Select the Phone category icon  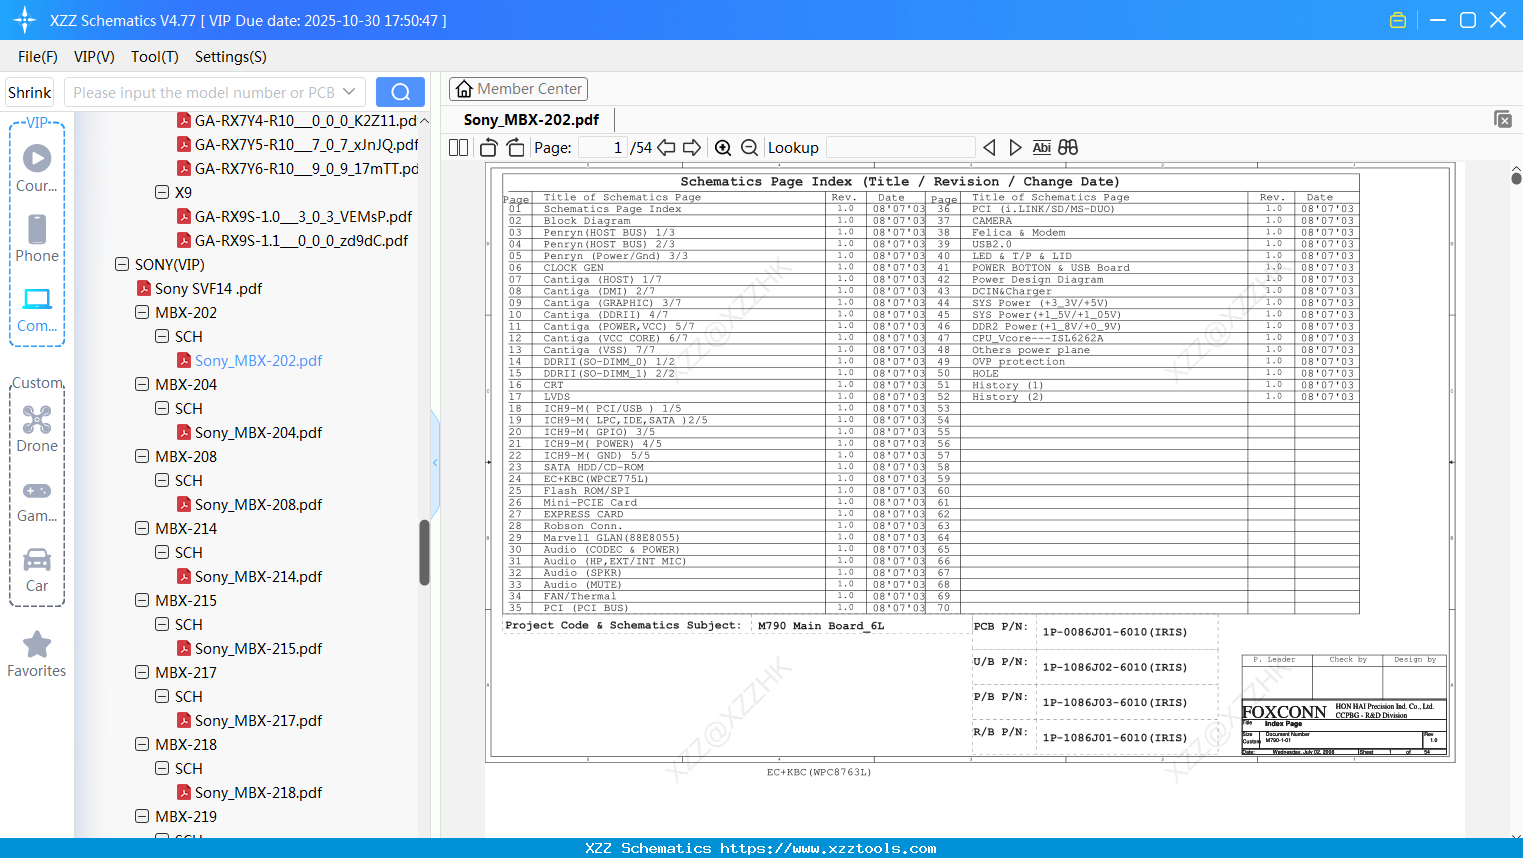(x=37, y=239)
